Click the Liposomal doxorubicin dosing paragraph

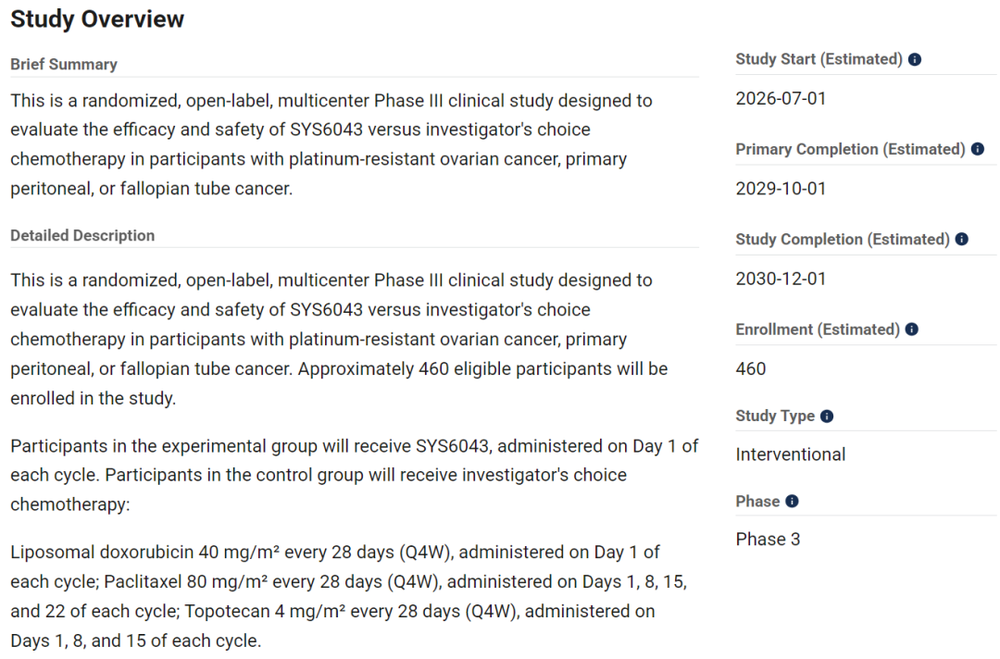click(x=349, y=596)
